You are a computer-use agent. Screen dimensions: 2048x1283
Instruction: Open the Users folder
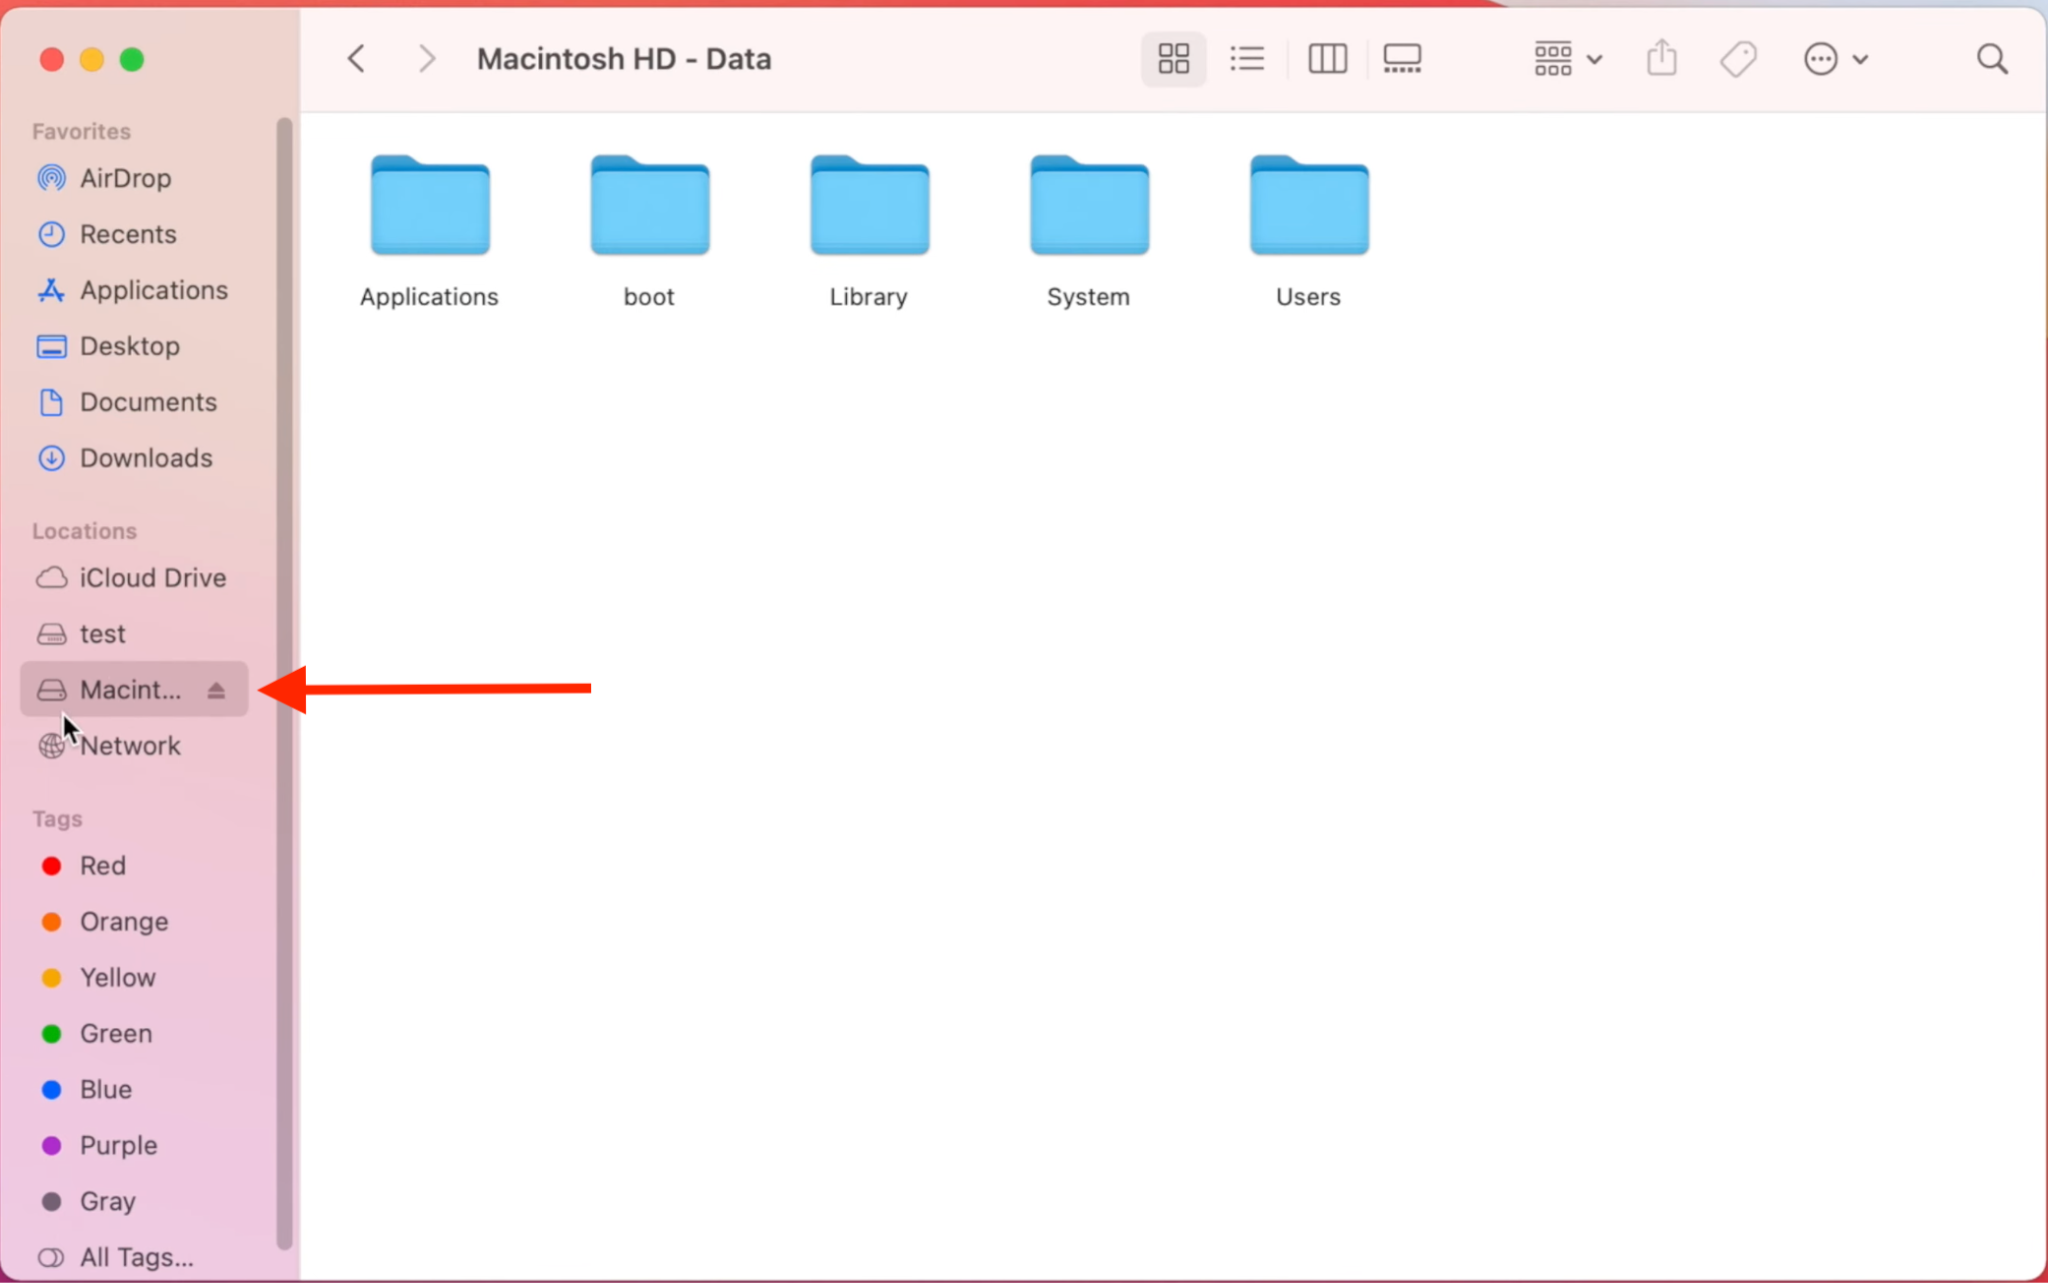point(1308,207)
